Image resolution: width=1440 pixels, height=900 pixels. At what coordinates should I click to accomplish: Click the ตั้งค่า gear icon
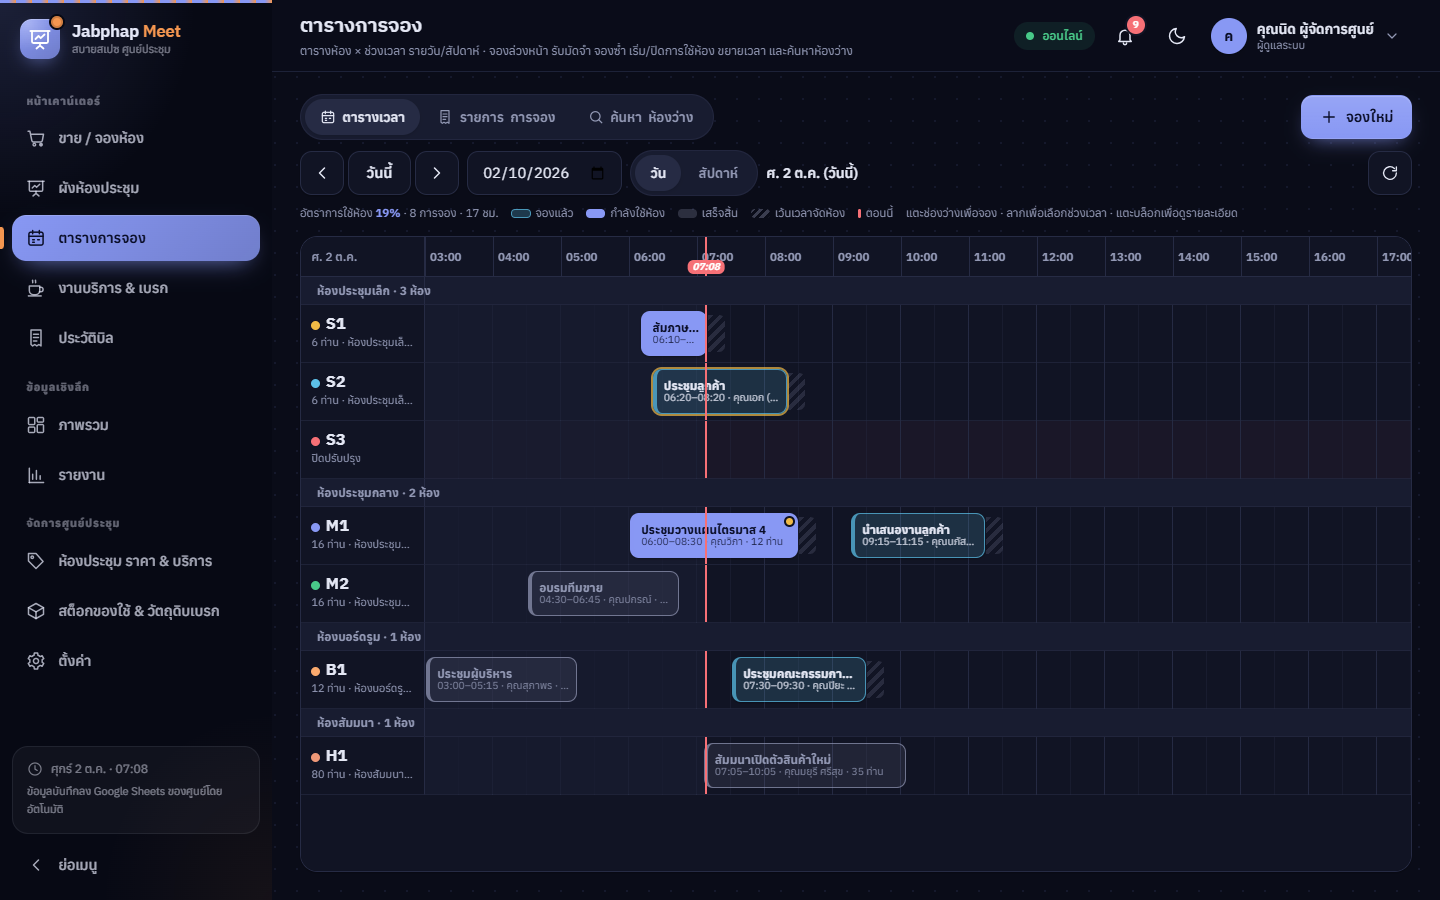click(36, 661)
